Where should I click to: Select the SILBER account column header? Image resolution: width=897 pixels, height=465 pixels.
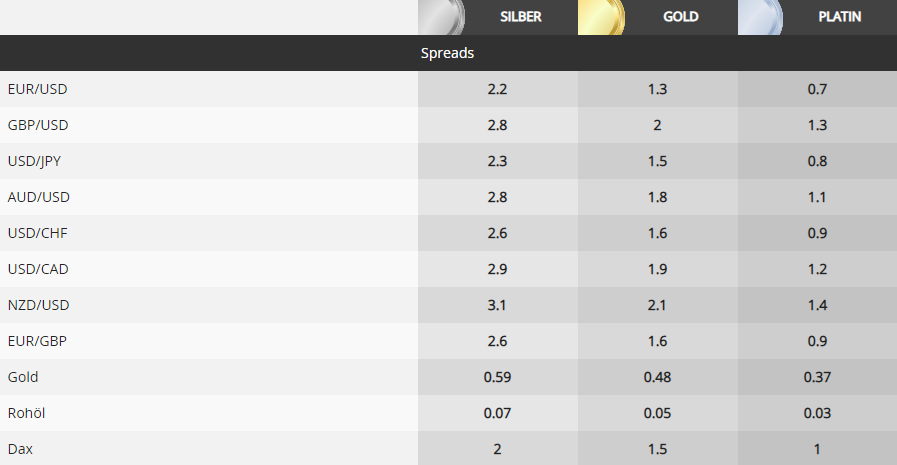click(521, 17)
